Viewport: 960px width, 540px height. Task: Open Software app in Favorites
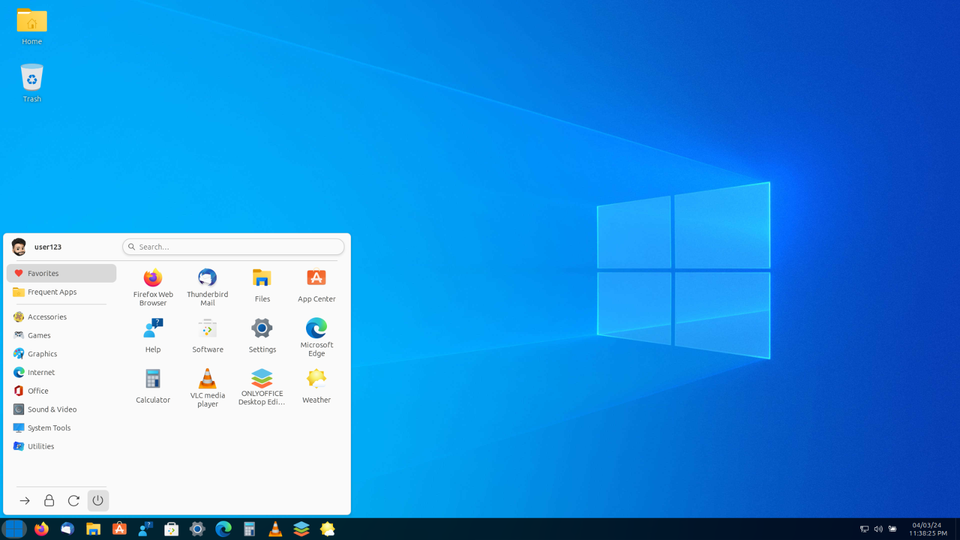tap(208, 336)
